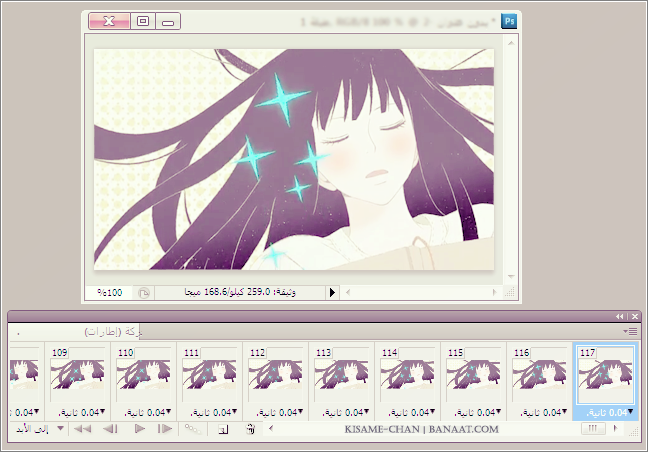Open the animation panel flyout menu

click(630, 330)
